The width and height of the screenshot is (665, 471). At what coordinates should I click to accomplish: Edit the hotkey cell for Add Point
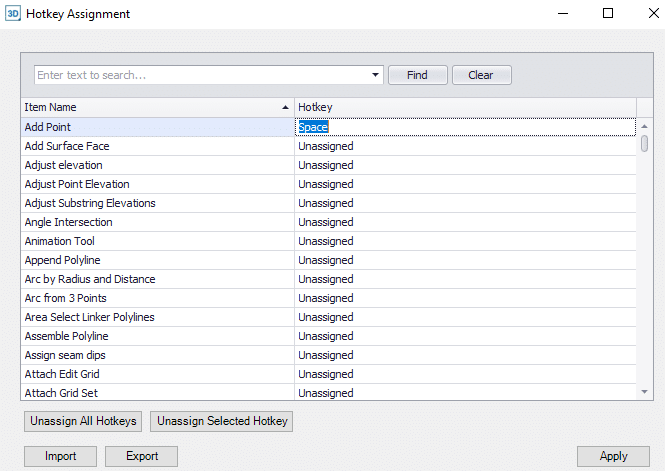pos(465,127)
